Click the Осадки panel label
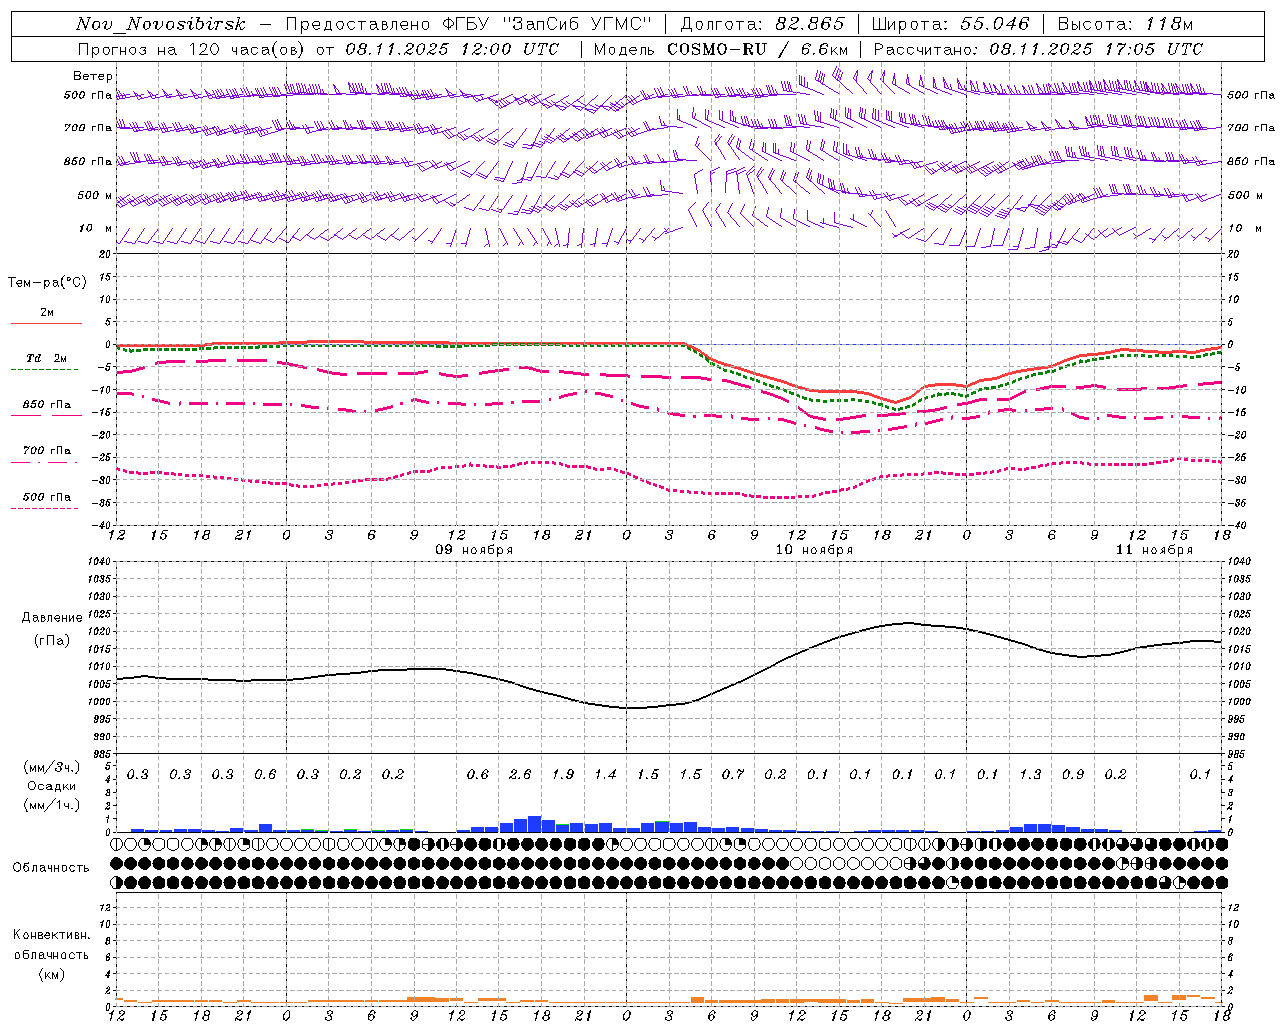This screenshot has height=1024, width=1280. [50, 786]
